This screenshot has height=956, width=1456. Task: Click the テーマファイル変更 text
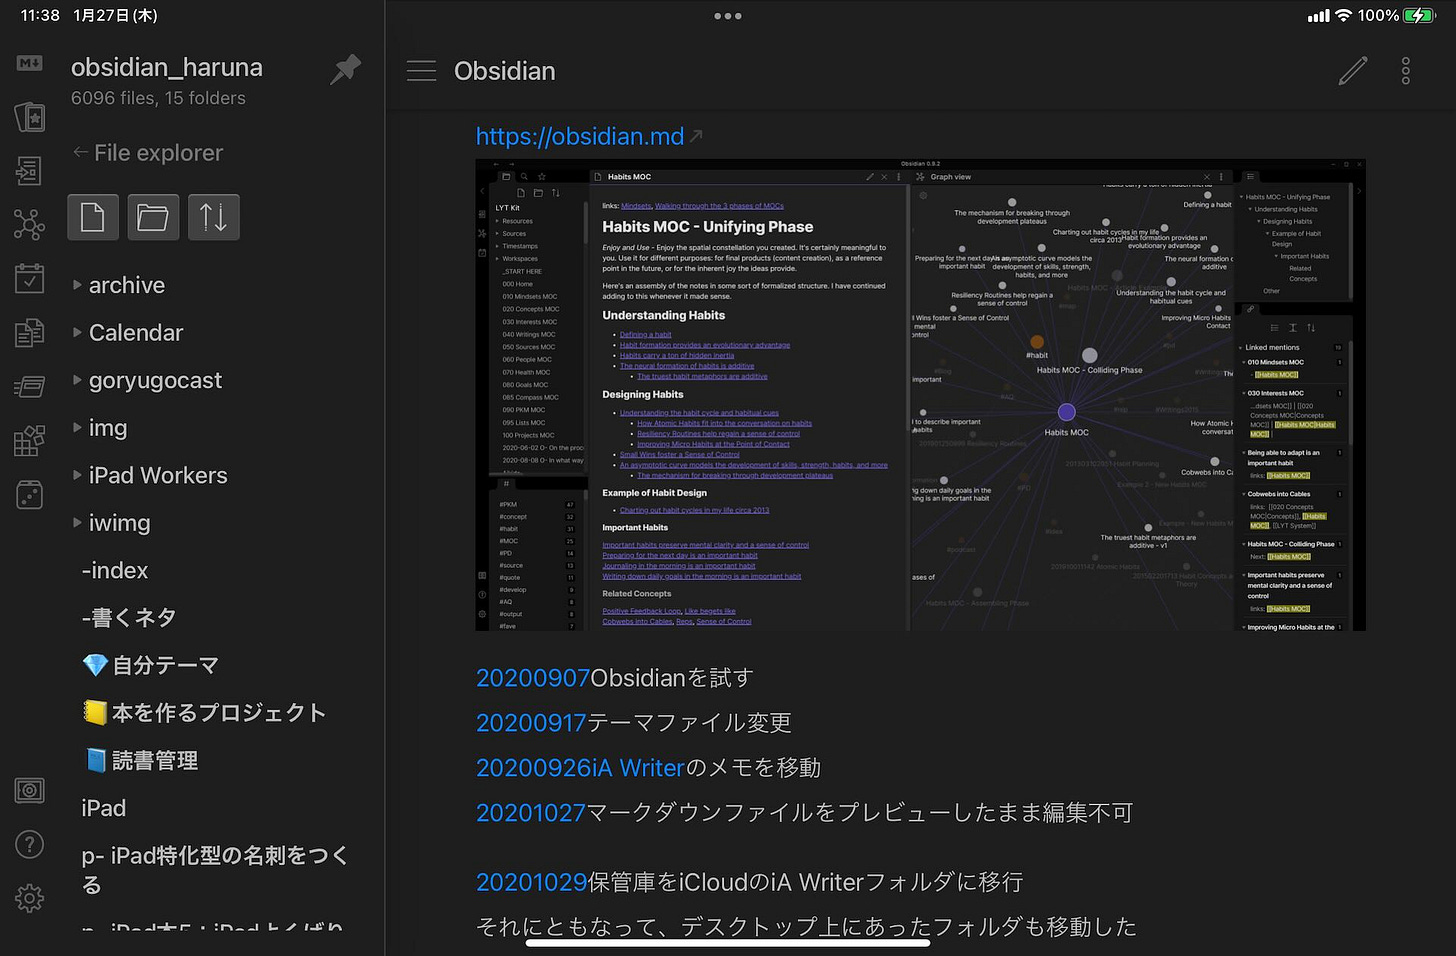[x=689, y=723]
